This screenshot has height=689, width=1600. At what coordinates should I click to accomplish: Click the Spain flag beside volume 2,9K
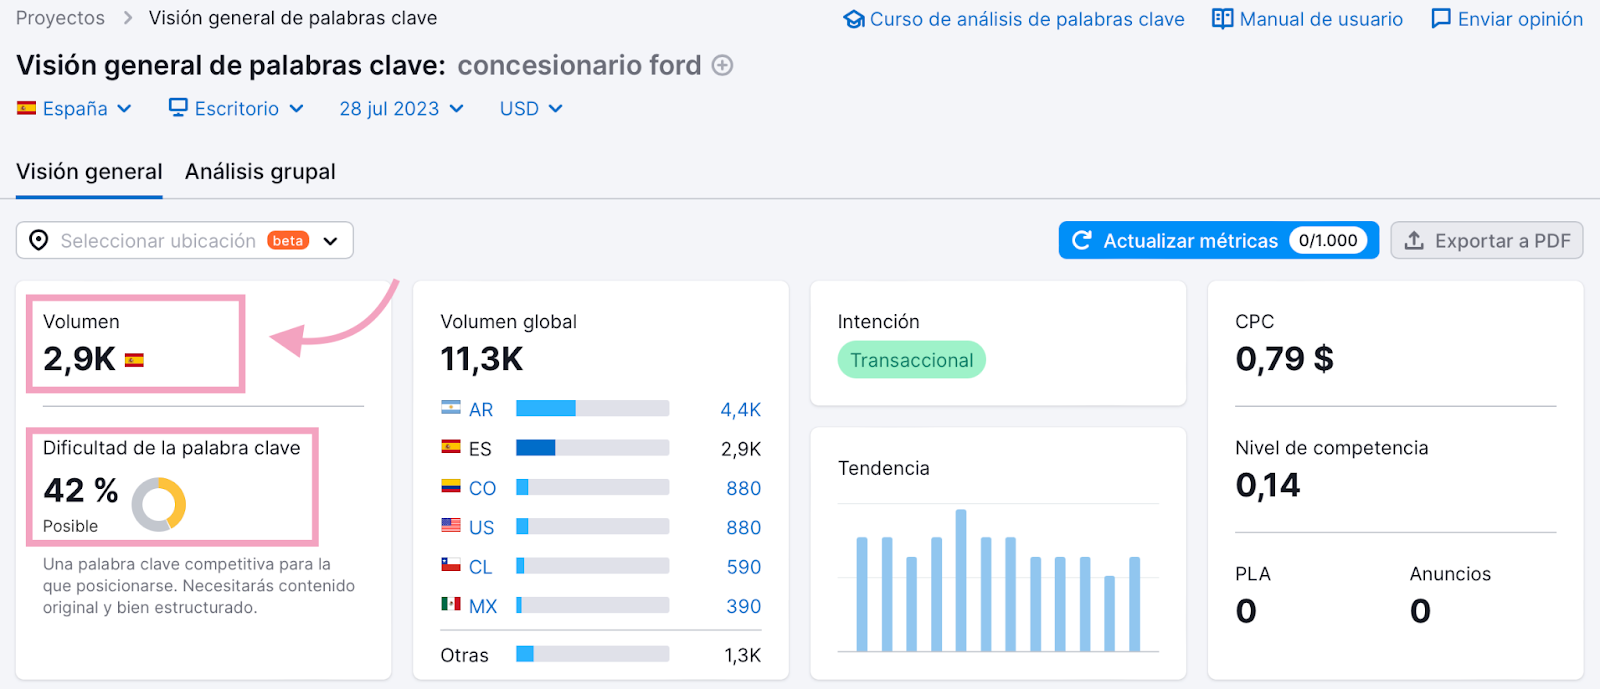coord(134,360)
